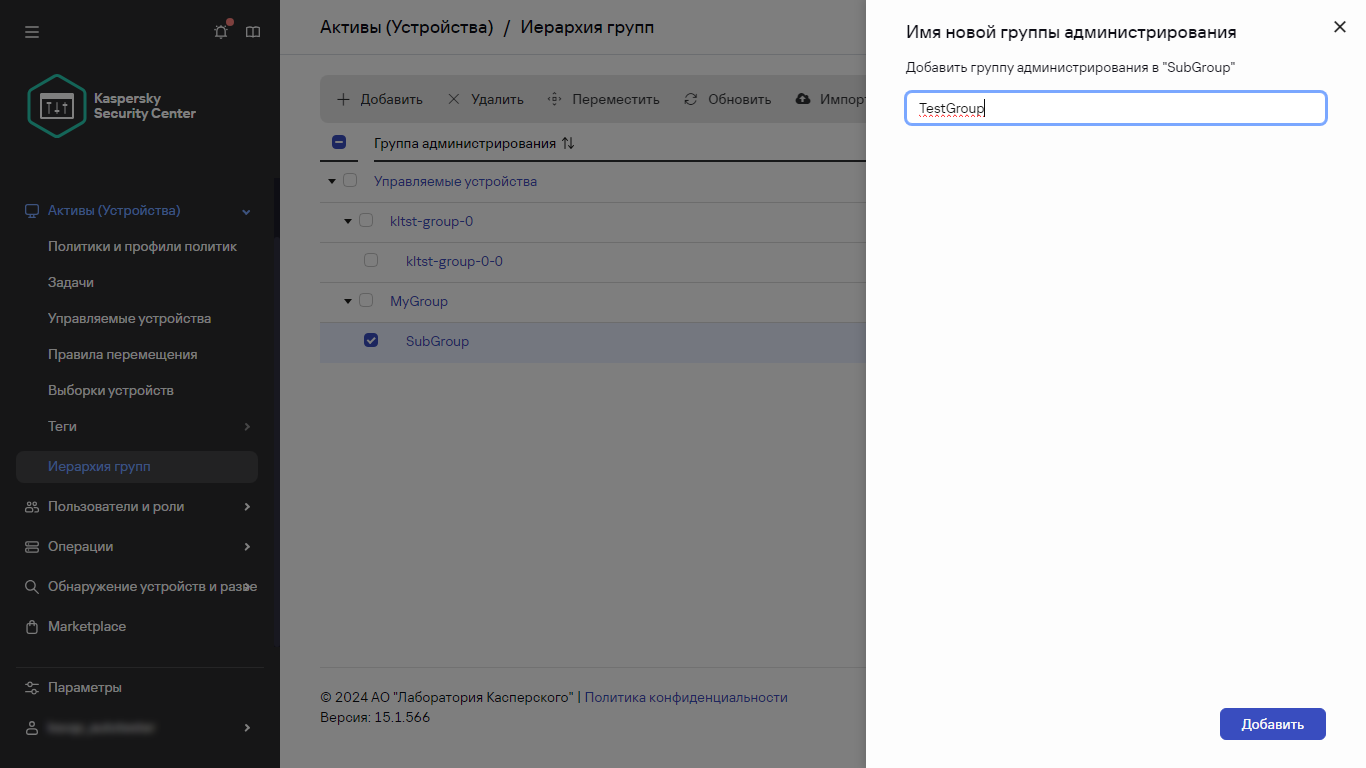Click the sort arrows beside Группа администрирования
The width and height of the screenshot is (1366, 768).
(568, 143)
